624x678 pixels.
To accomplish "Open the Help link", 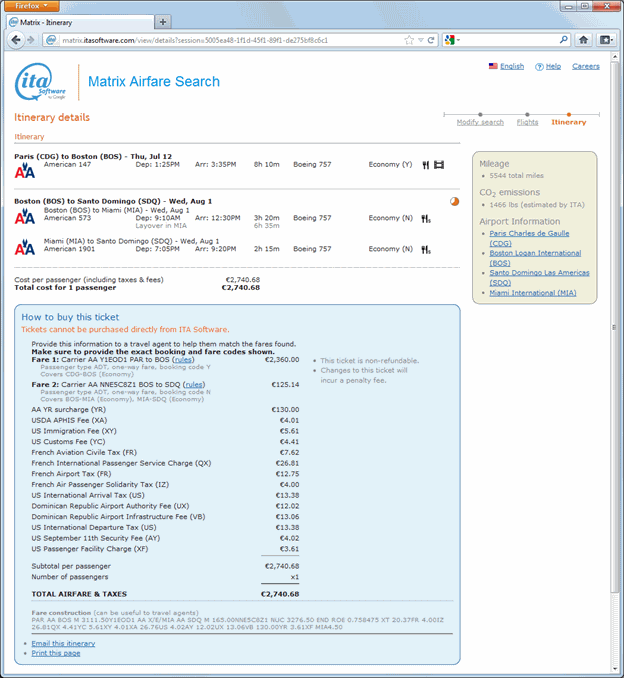I will coord(553,66).
